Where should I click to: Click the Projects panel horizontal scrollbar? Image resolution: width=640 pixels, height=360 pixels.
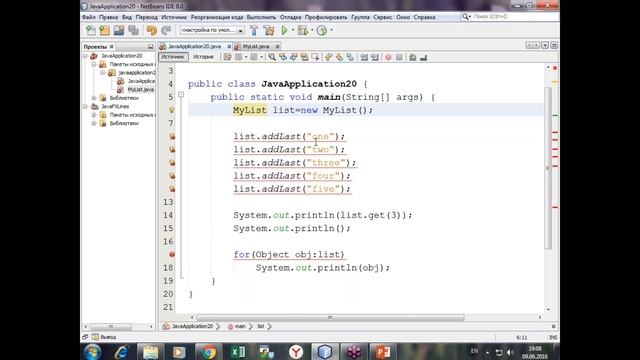pyautogui.click(x=111, y=327)
